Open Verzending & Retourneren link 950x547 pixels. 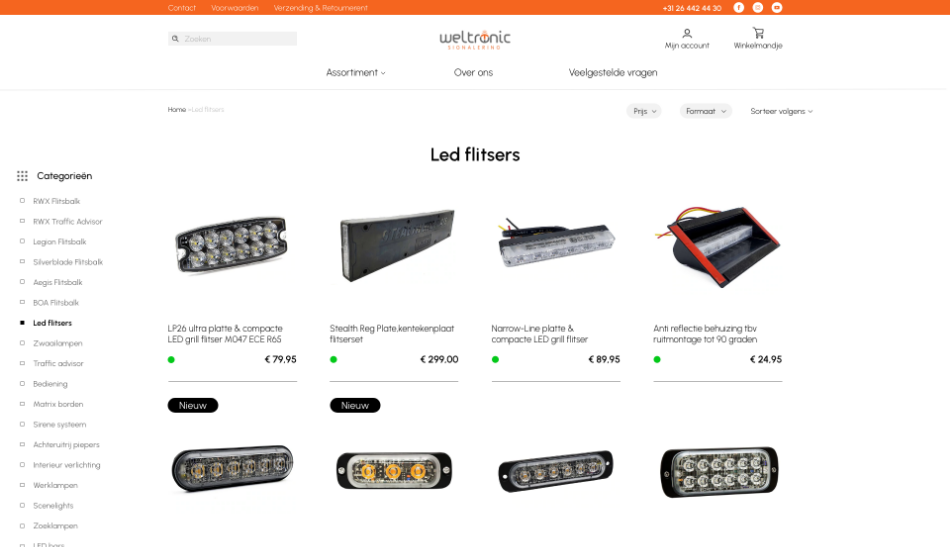(321, 8)
